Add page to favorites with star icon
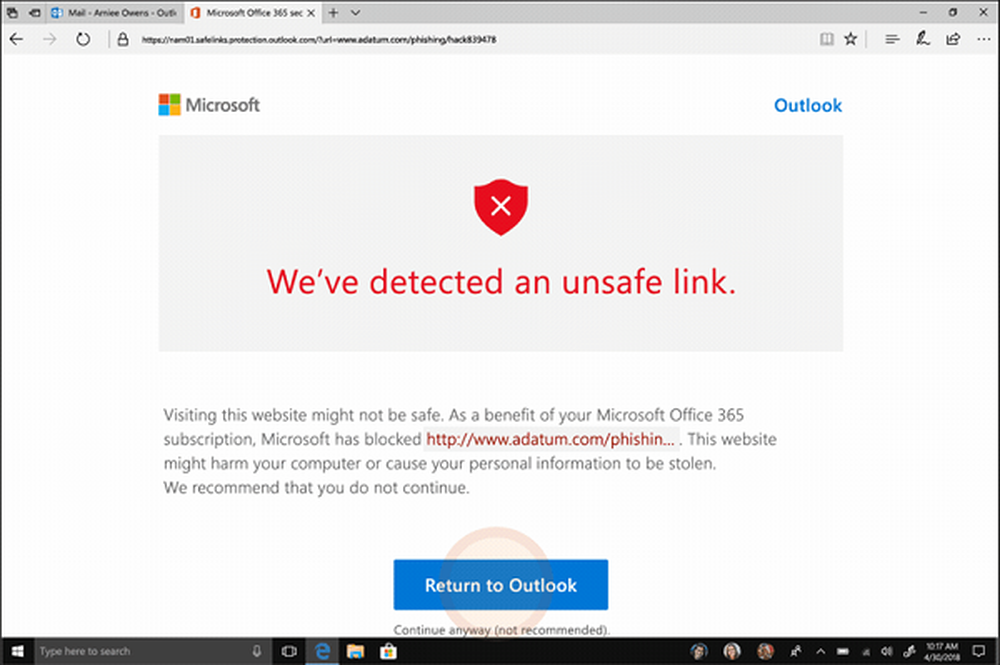The image size is (1000, 665). pyautogui.click(x=851, y=39)
